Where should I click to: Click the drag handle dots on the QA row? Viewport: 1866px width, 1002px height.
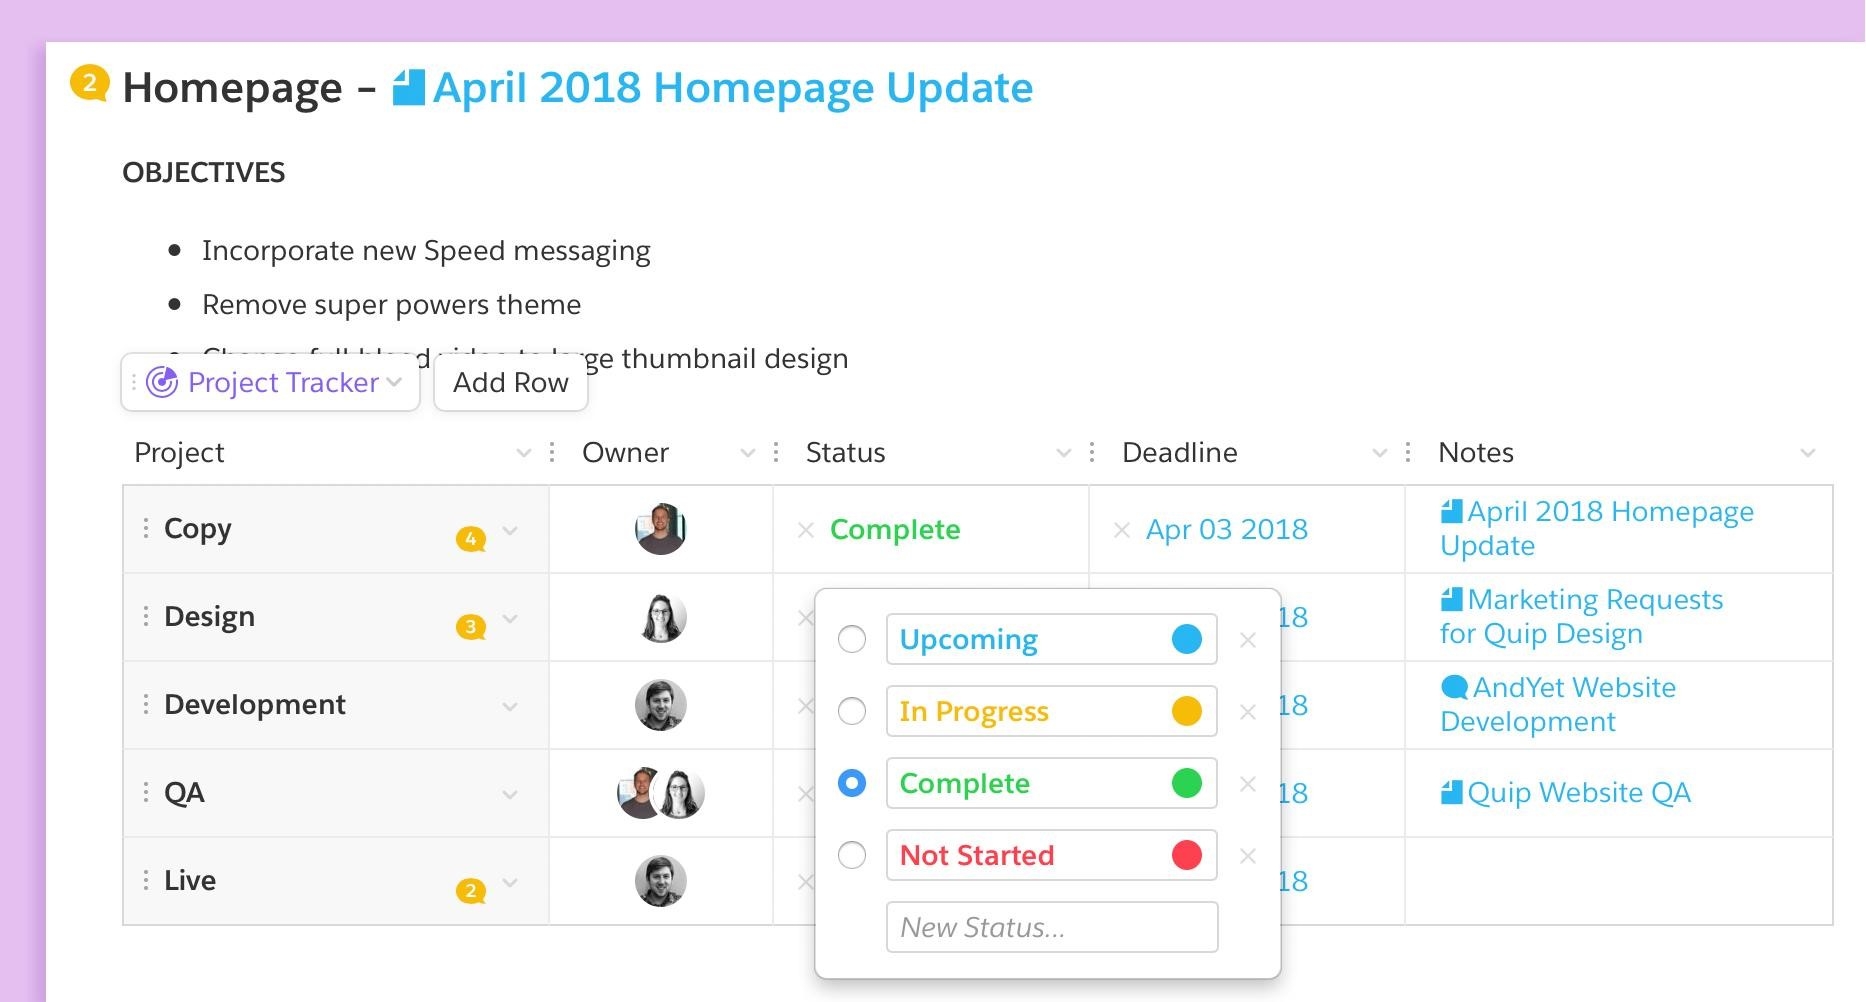click(144, 792)
